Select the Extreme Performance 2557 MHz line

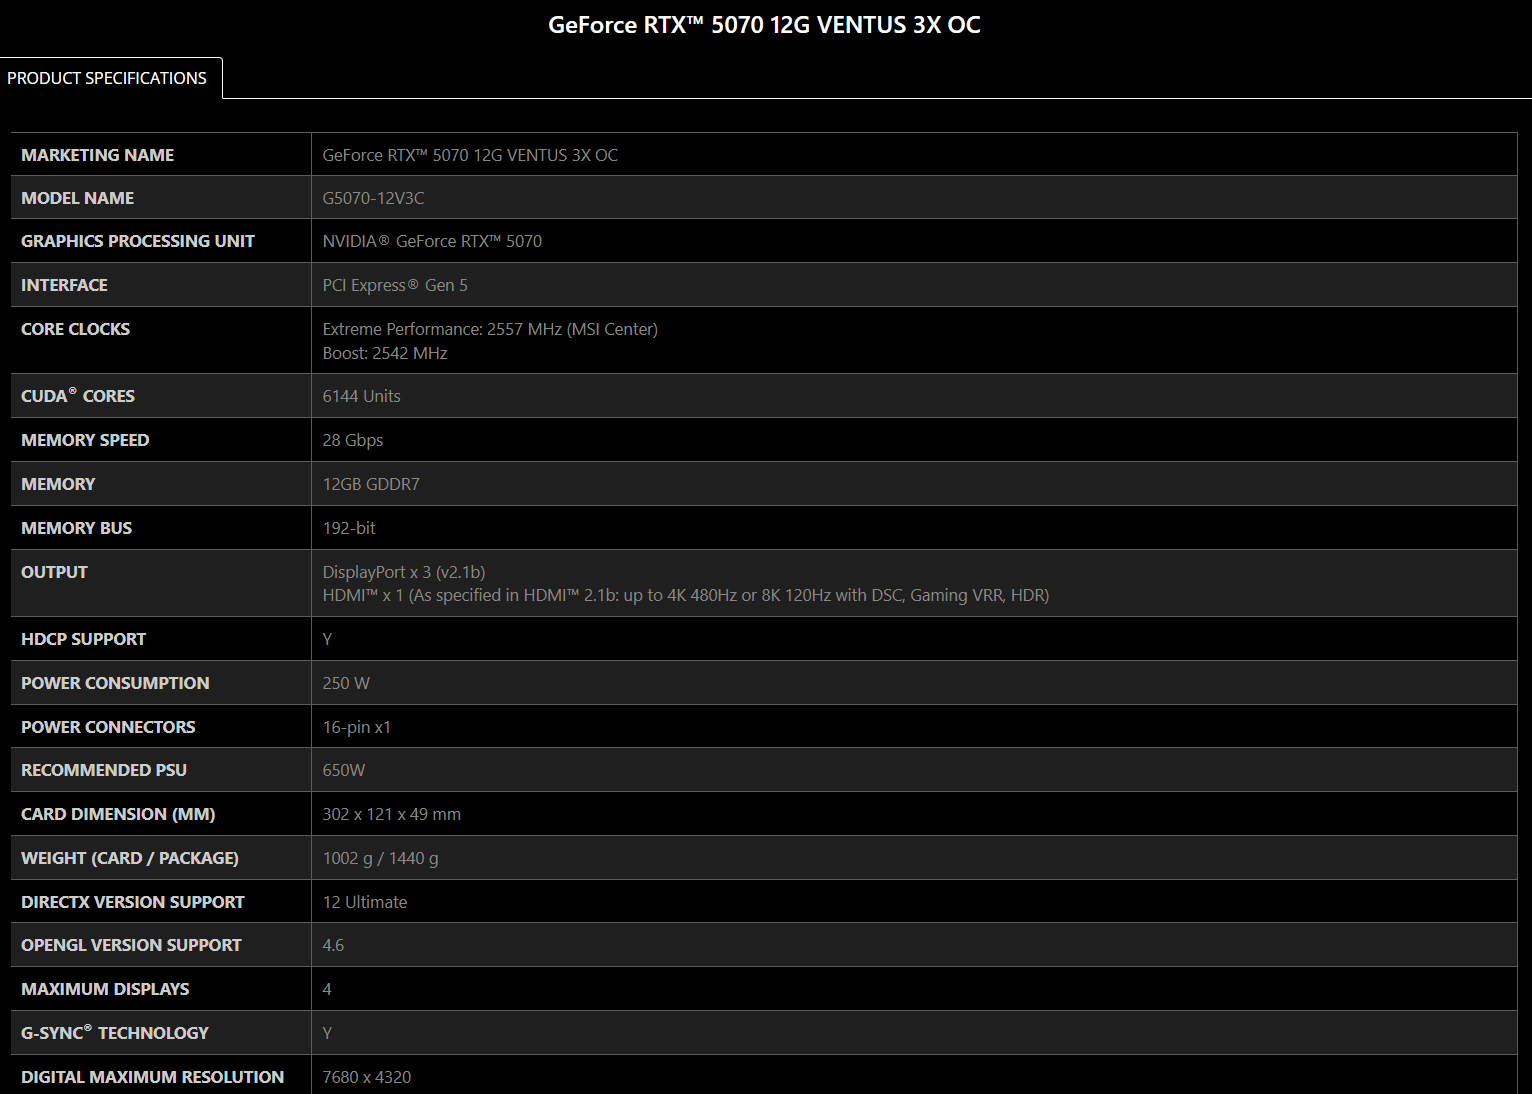[x=490, y=329]
